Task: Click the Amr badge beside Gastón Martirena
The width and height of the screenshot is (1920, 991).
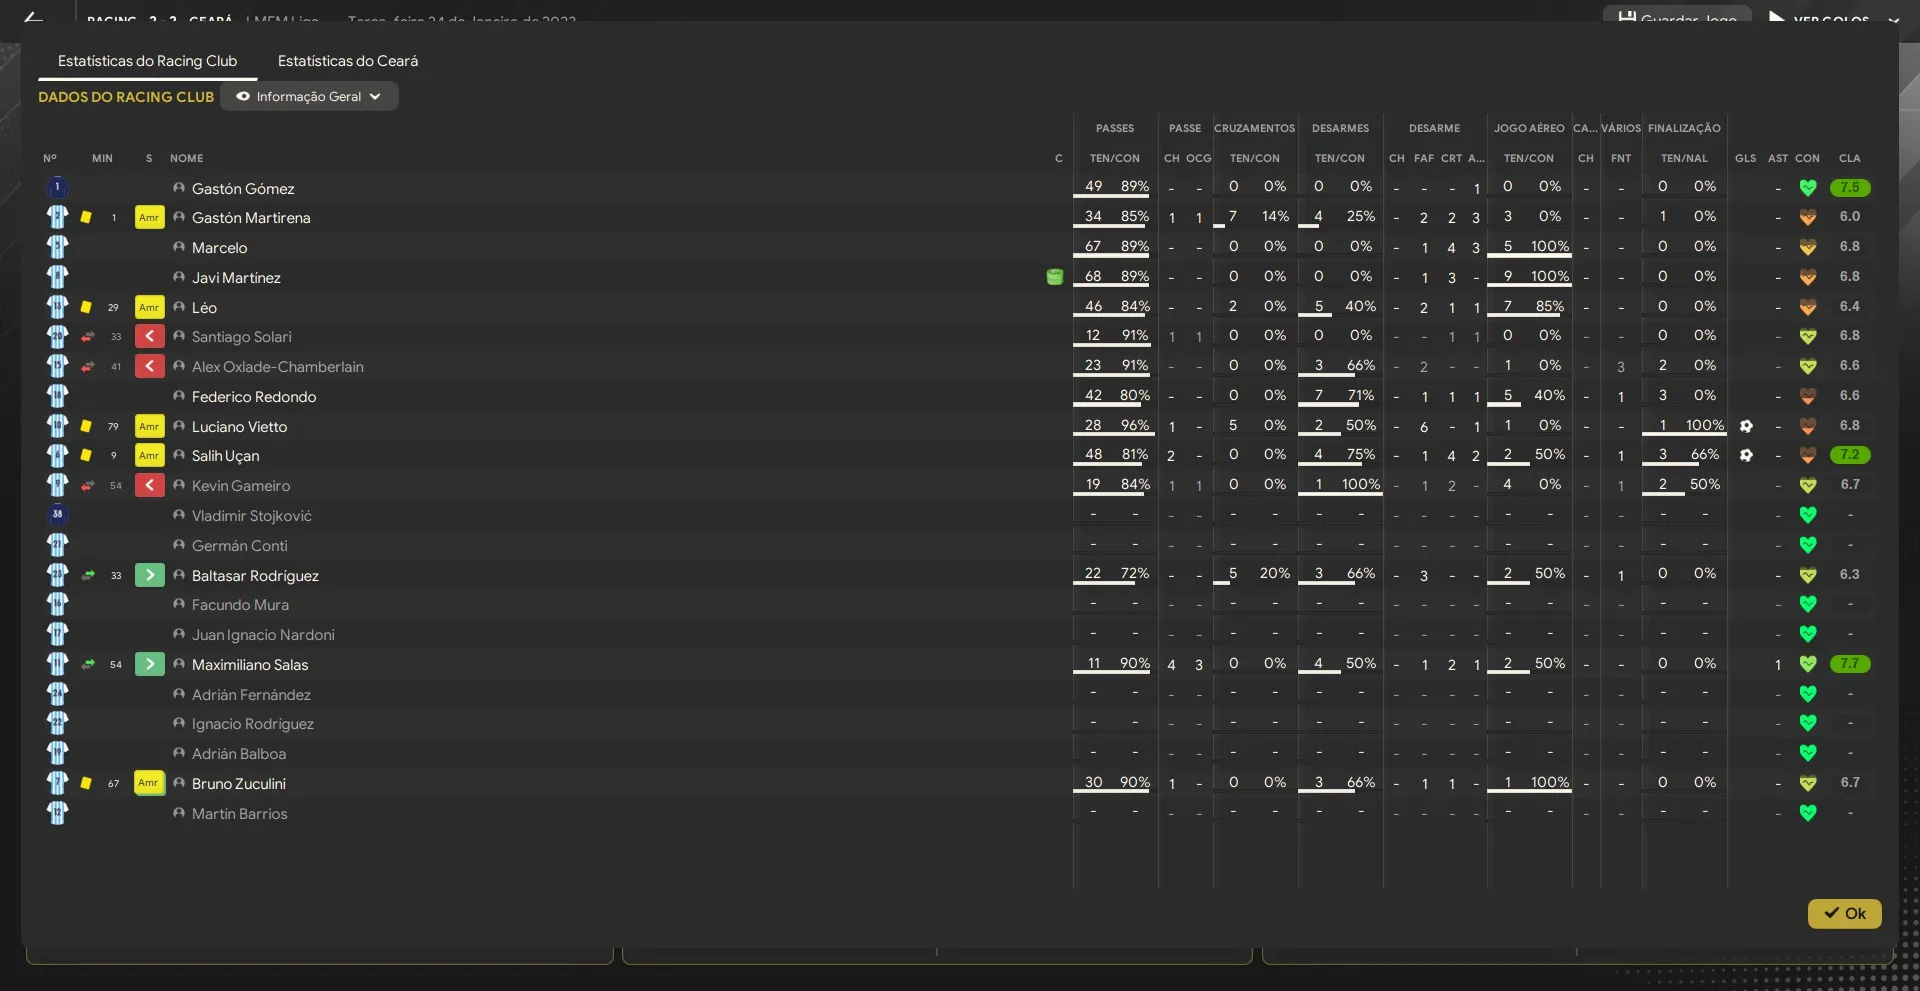Action: tap(149, 217)
